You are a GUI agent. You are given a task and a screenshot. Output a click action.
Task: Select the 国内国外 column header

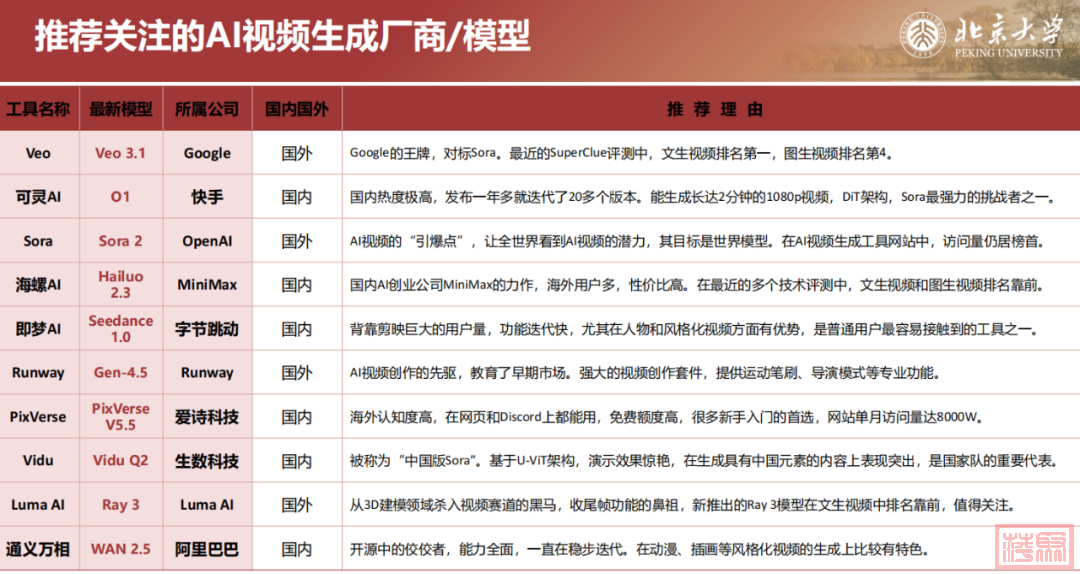296,109
